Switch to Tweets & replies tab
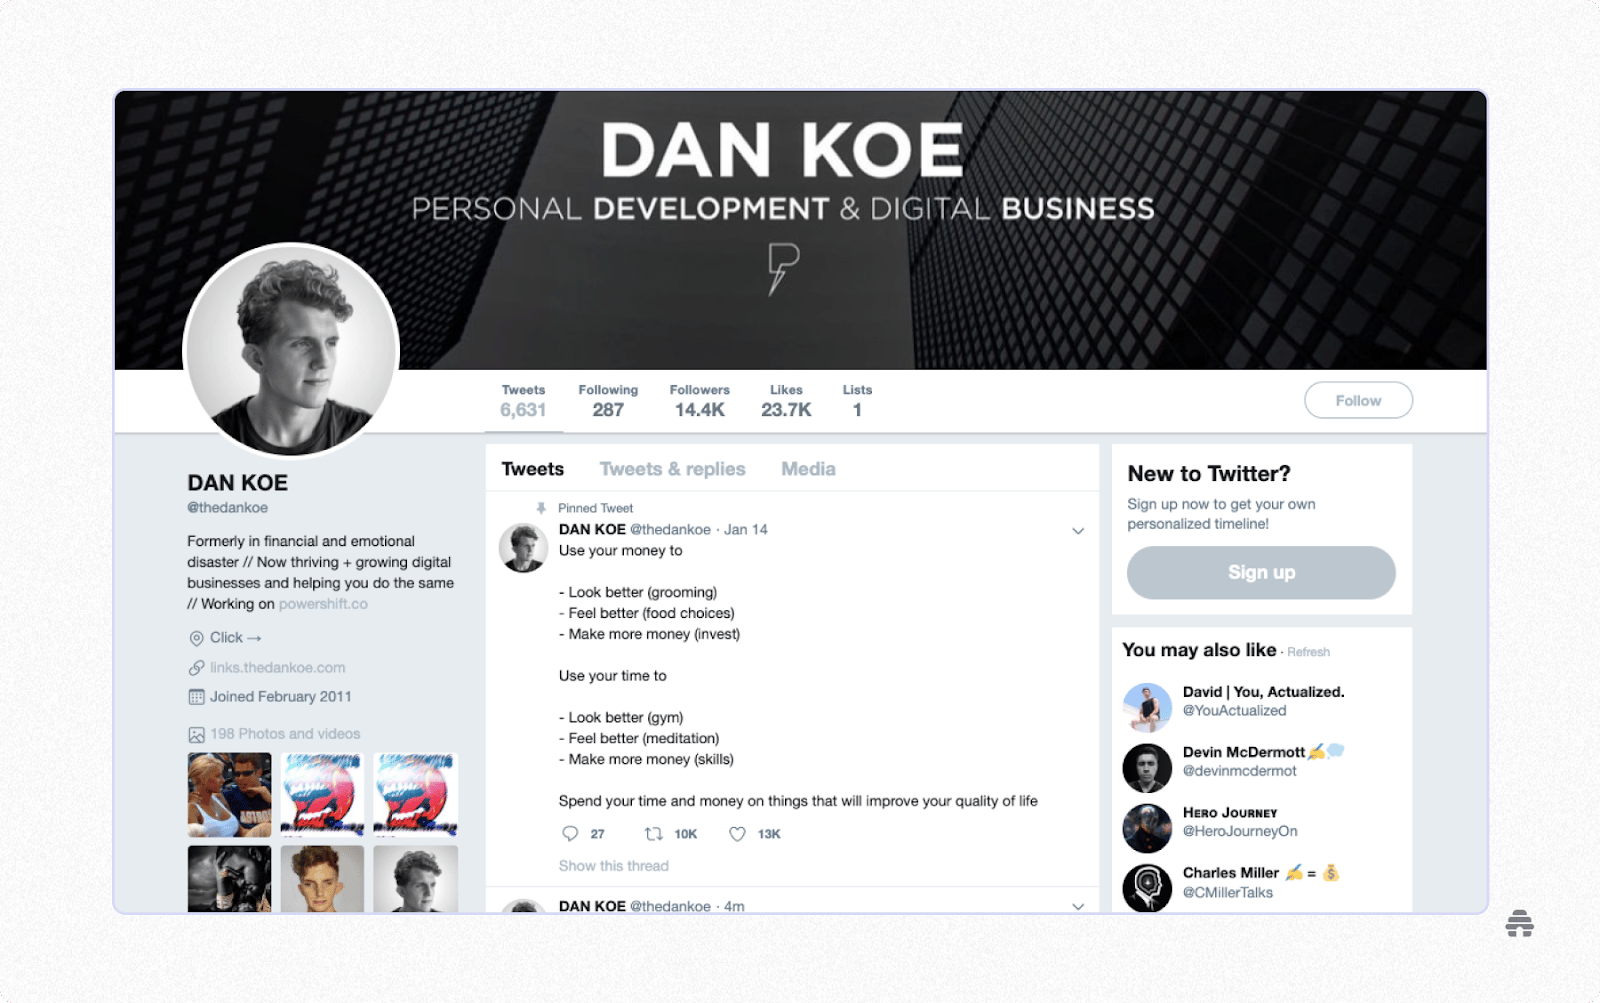Screen dimensions: 1600x1003 672,469
